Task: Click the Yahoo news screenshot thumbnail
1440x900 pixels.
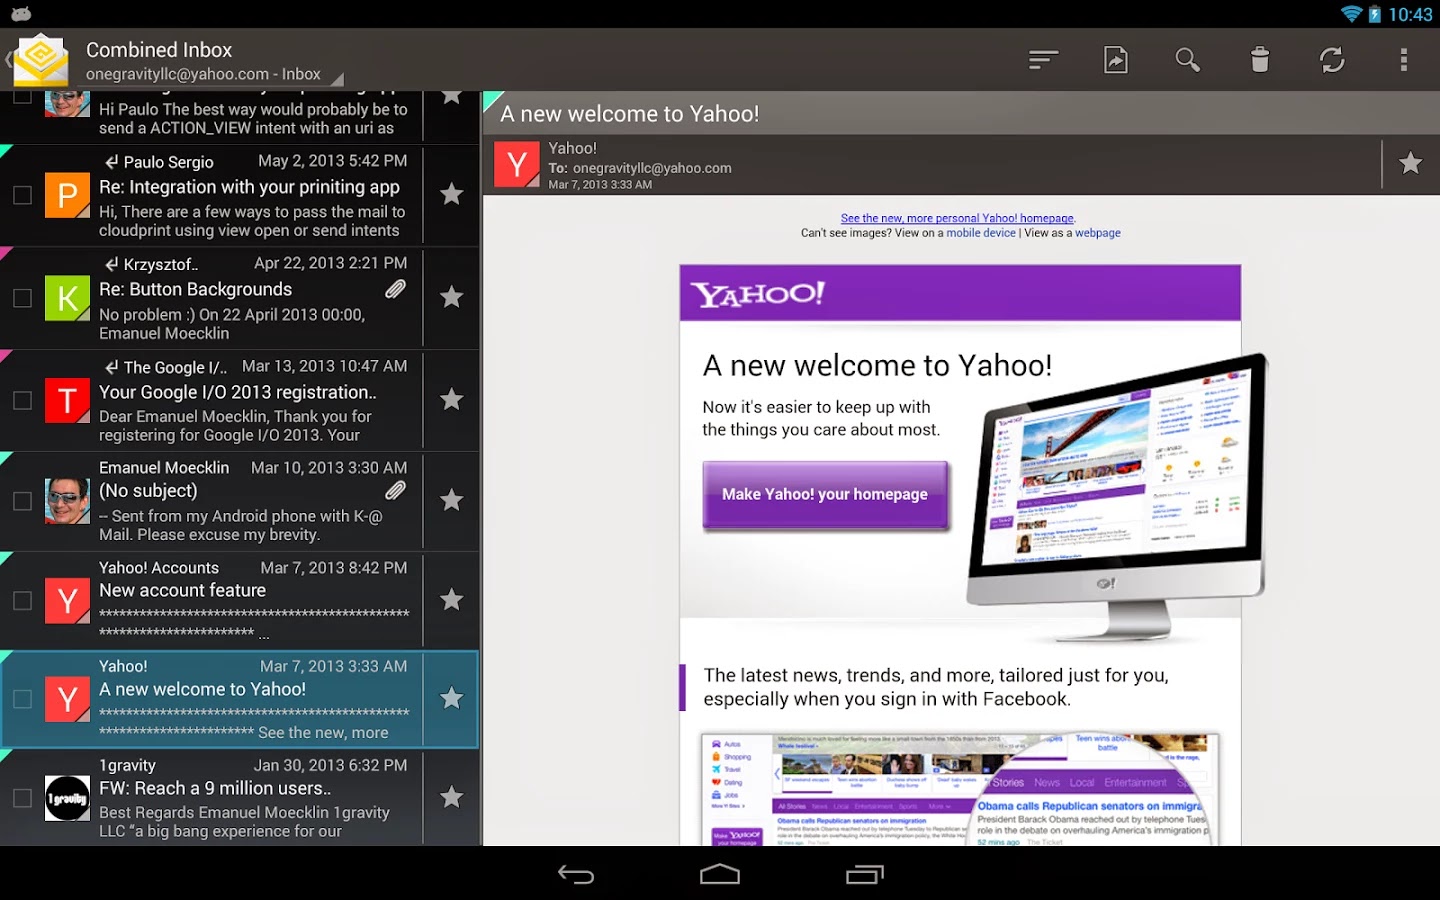Action: tap(960, 790)
